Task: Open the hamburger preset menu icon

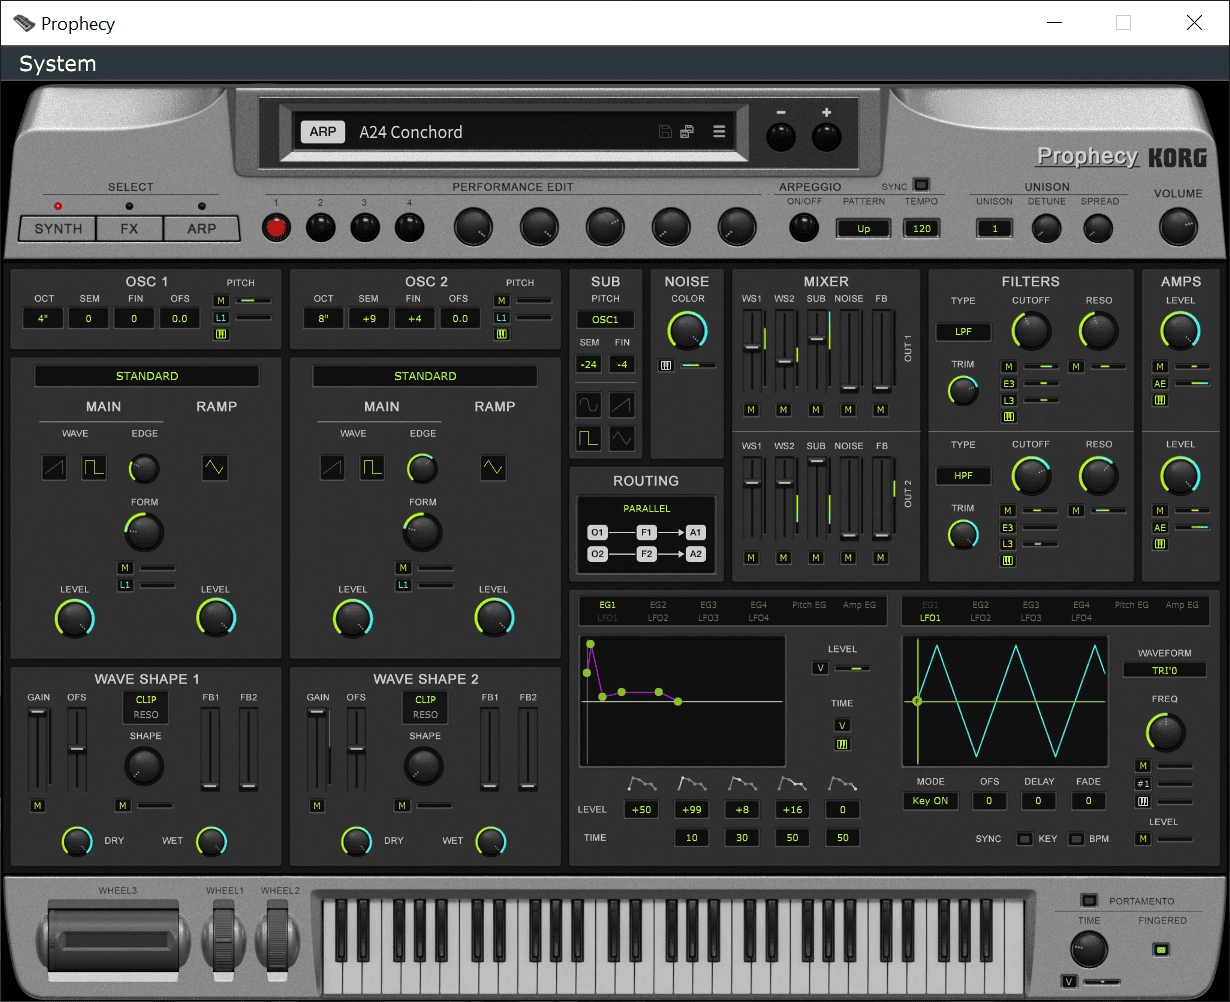Action: (x=718, y=132)
